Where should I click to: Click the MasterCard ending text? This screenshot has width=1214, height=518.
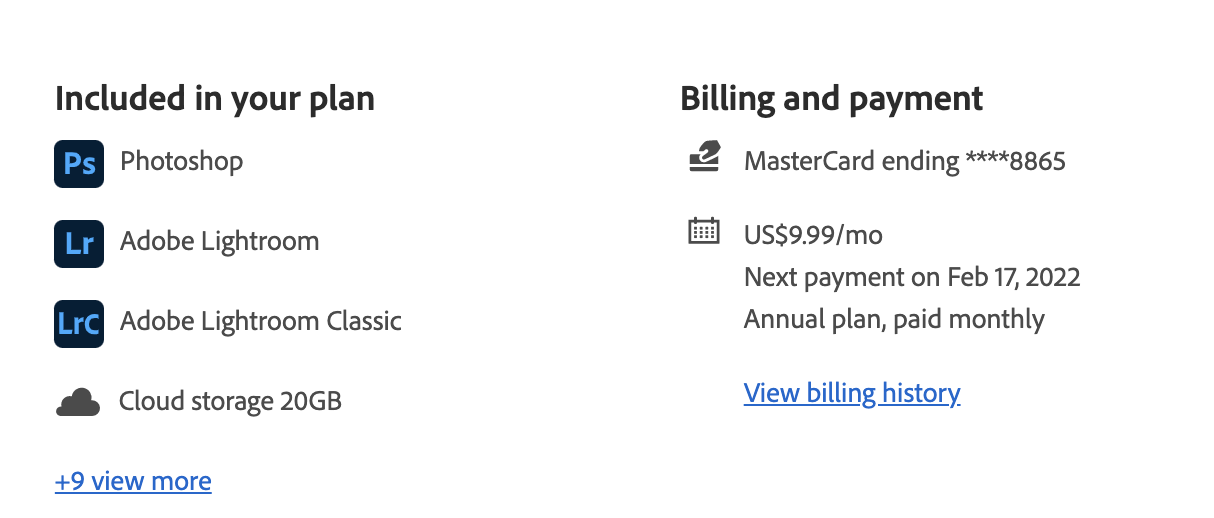[850, 161]
